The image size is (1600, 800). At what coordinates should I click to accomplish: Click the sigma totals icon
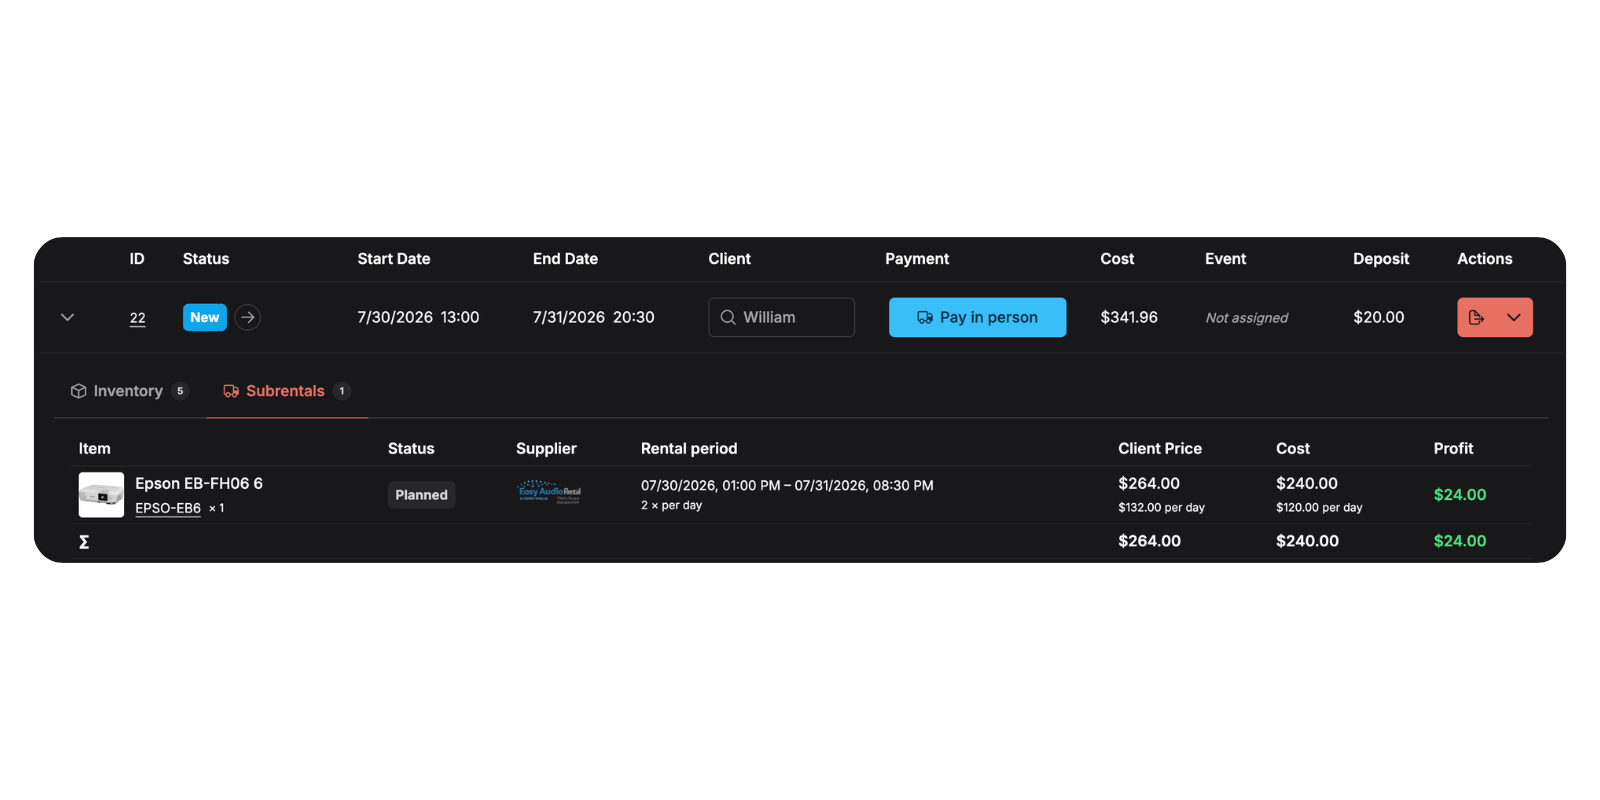[84, 541]
